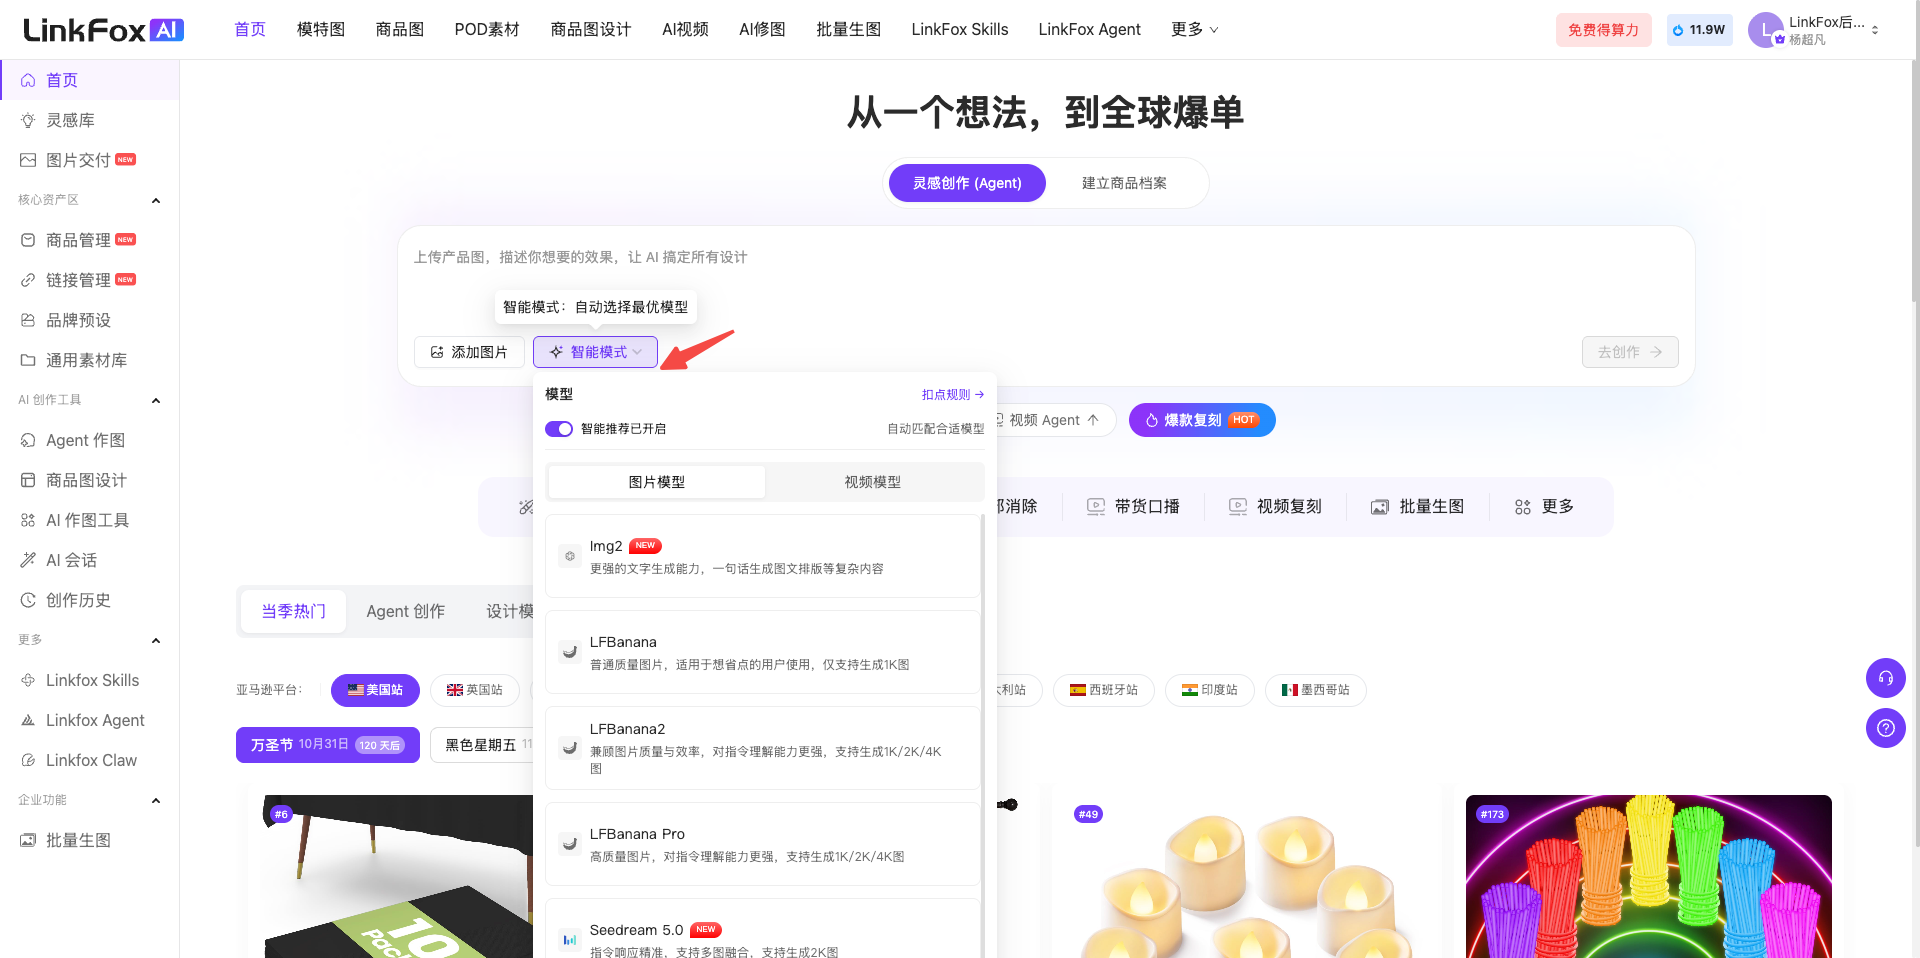Viewport: 1920px width, 958px height.
Task: Open Linkfox Skills in the sidebar
Action: click(x=90, y=680)
